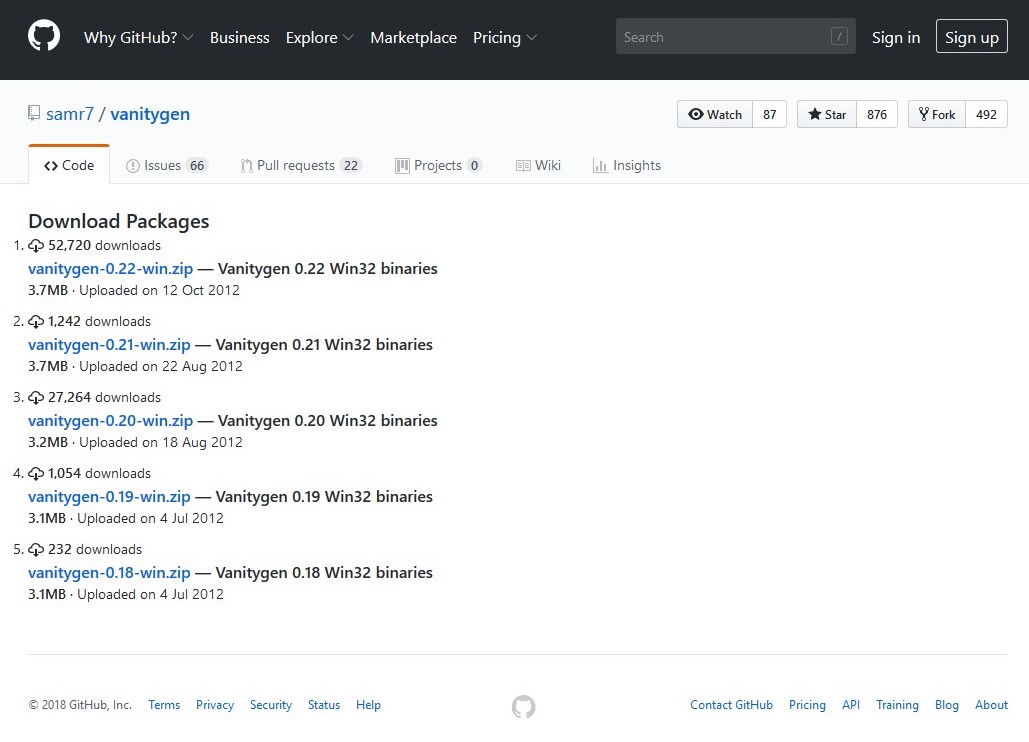The image size is (1029, 742).
Task: Open the Projects tab
Action: point(438,165)
